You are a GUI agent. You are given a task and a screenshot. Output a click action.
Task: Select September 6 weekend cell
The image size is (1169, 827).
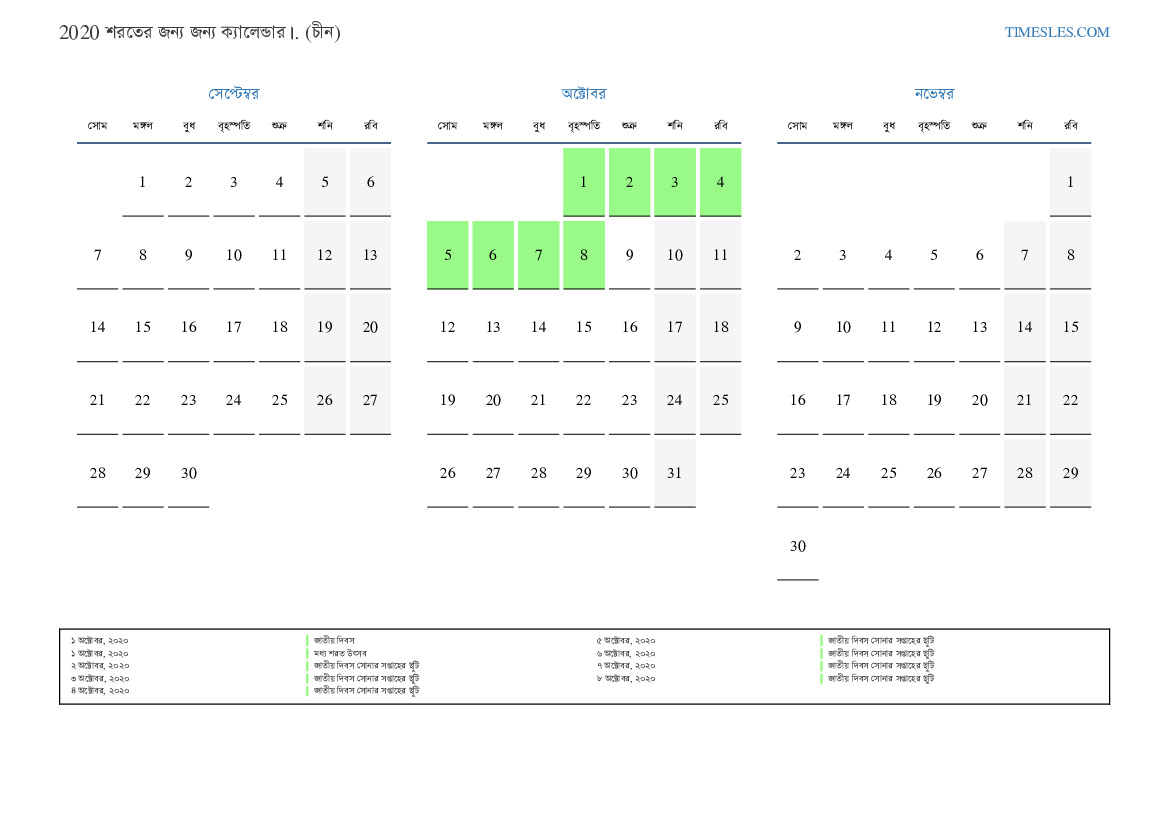pos(371,182)
